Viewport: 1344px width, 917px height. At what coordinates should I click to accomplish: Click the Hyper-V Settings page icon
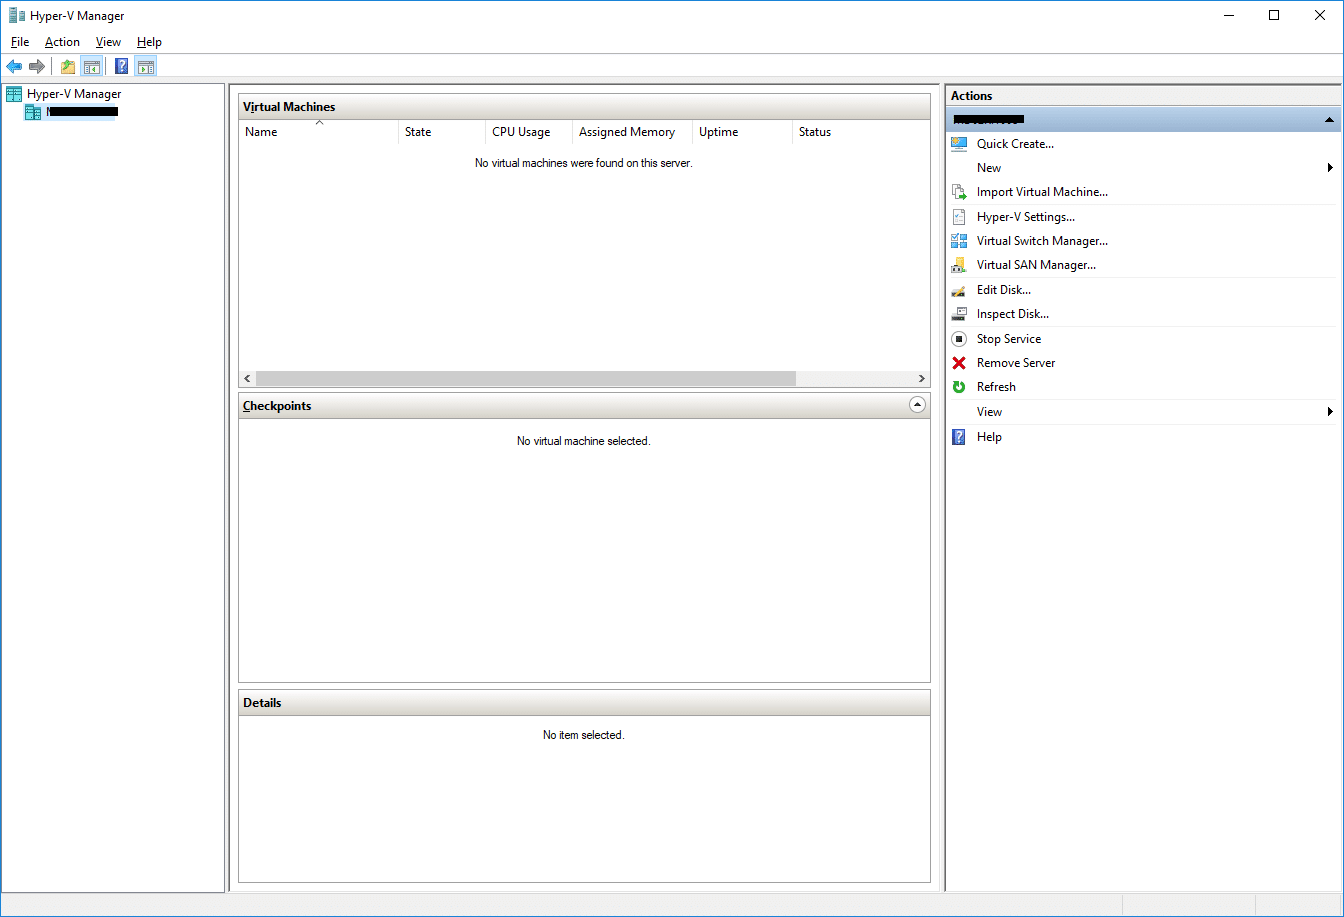pos(959,217)
